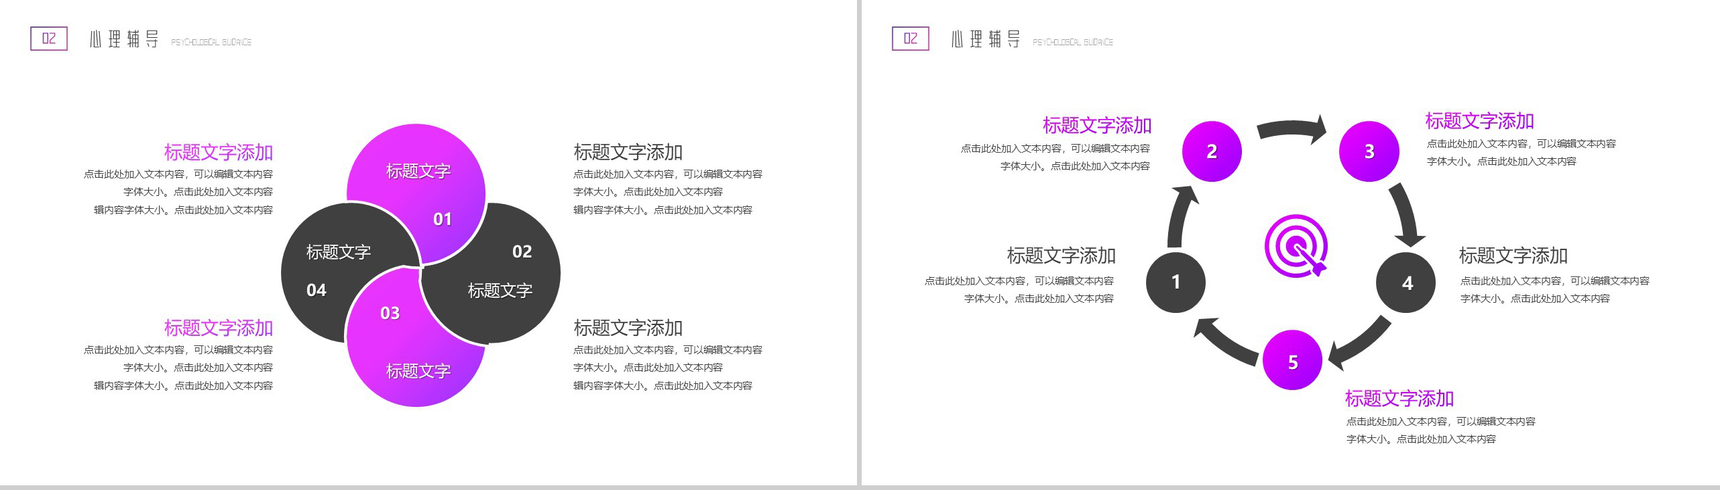
Task: Click the arrow from circle 2 to 3
Action: 1291,130
